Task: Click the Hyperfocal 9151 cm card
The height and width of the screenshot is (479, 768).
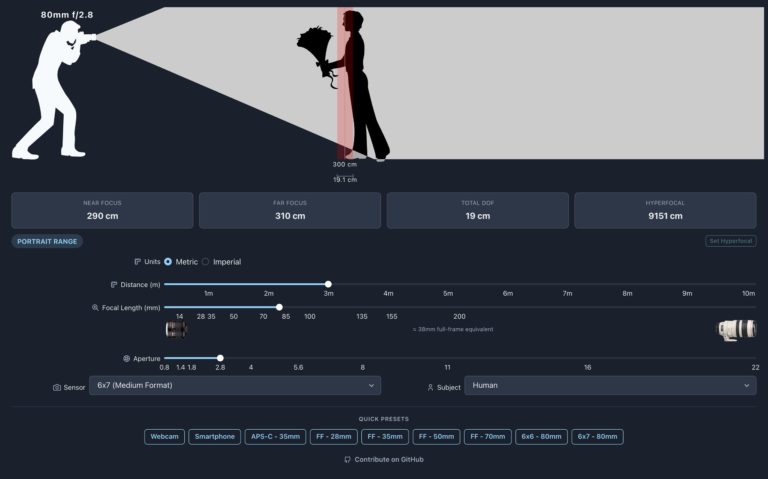Action: coord(665,210)
